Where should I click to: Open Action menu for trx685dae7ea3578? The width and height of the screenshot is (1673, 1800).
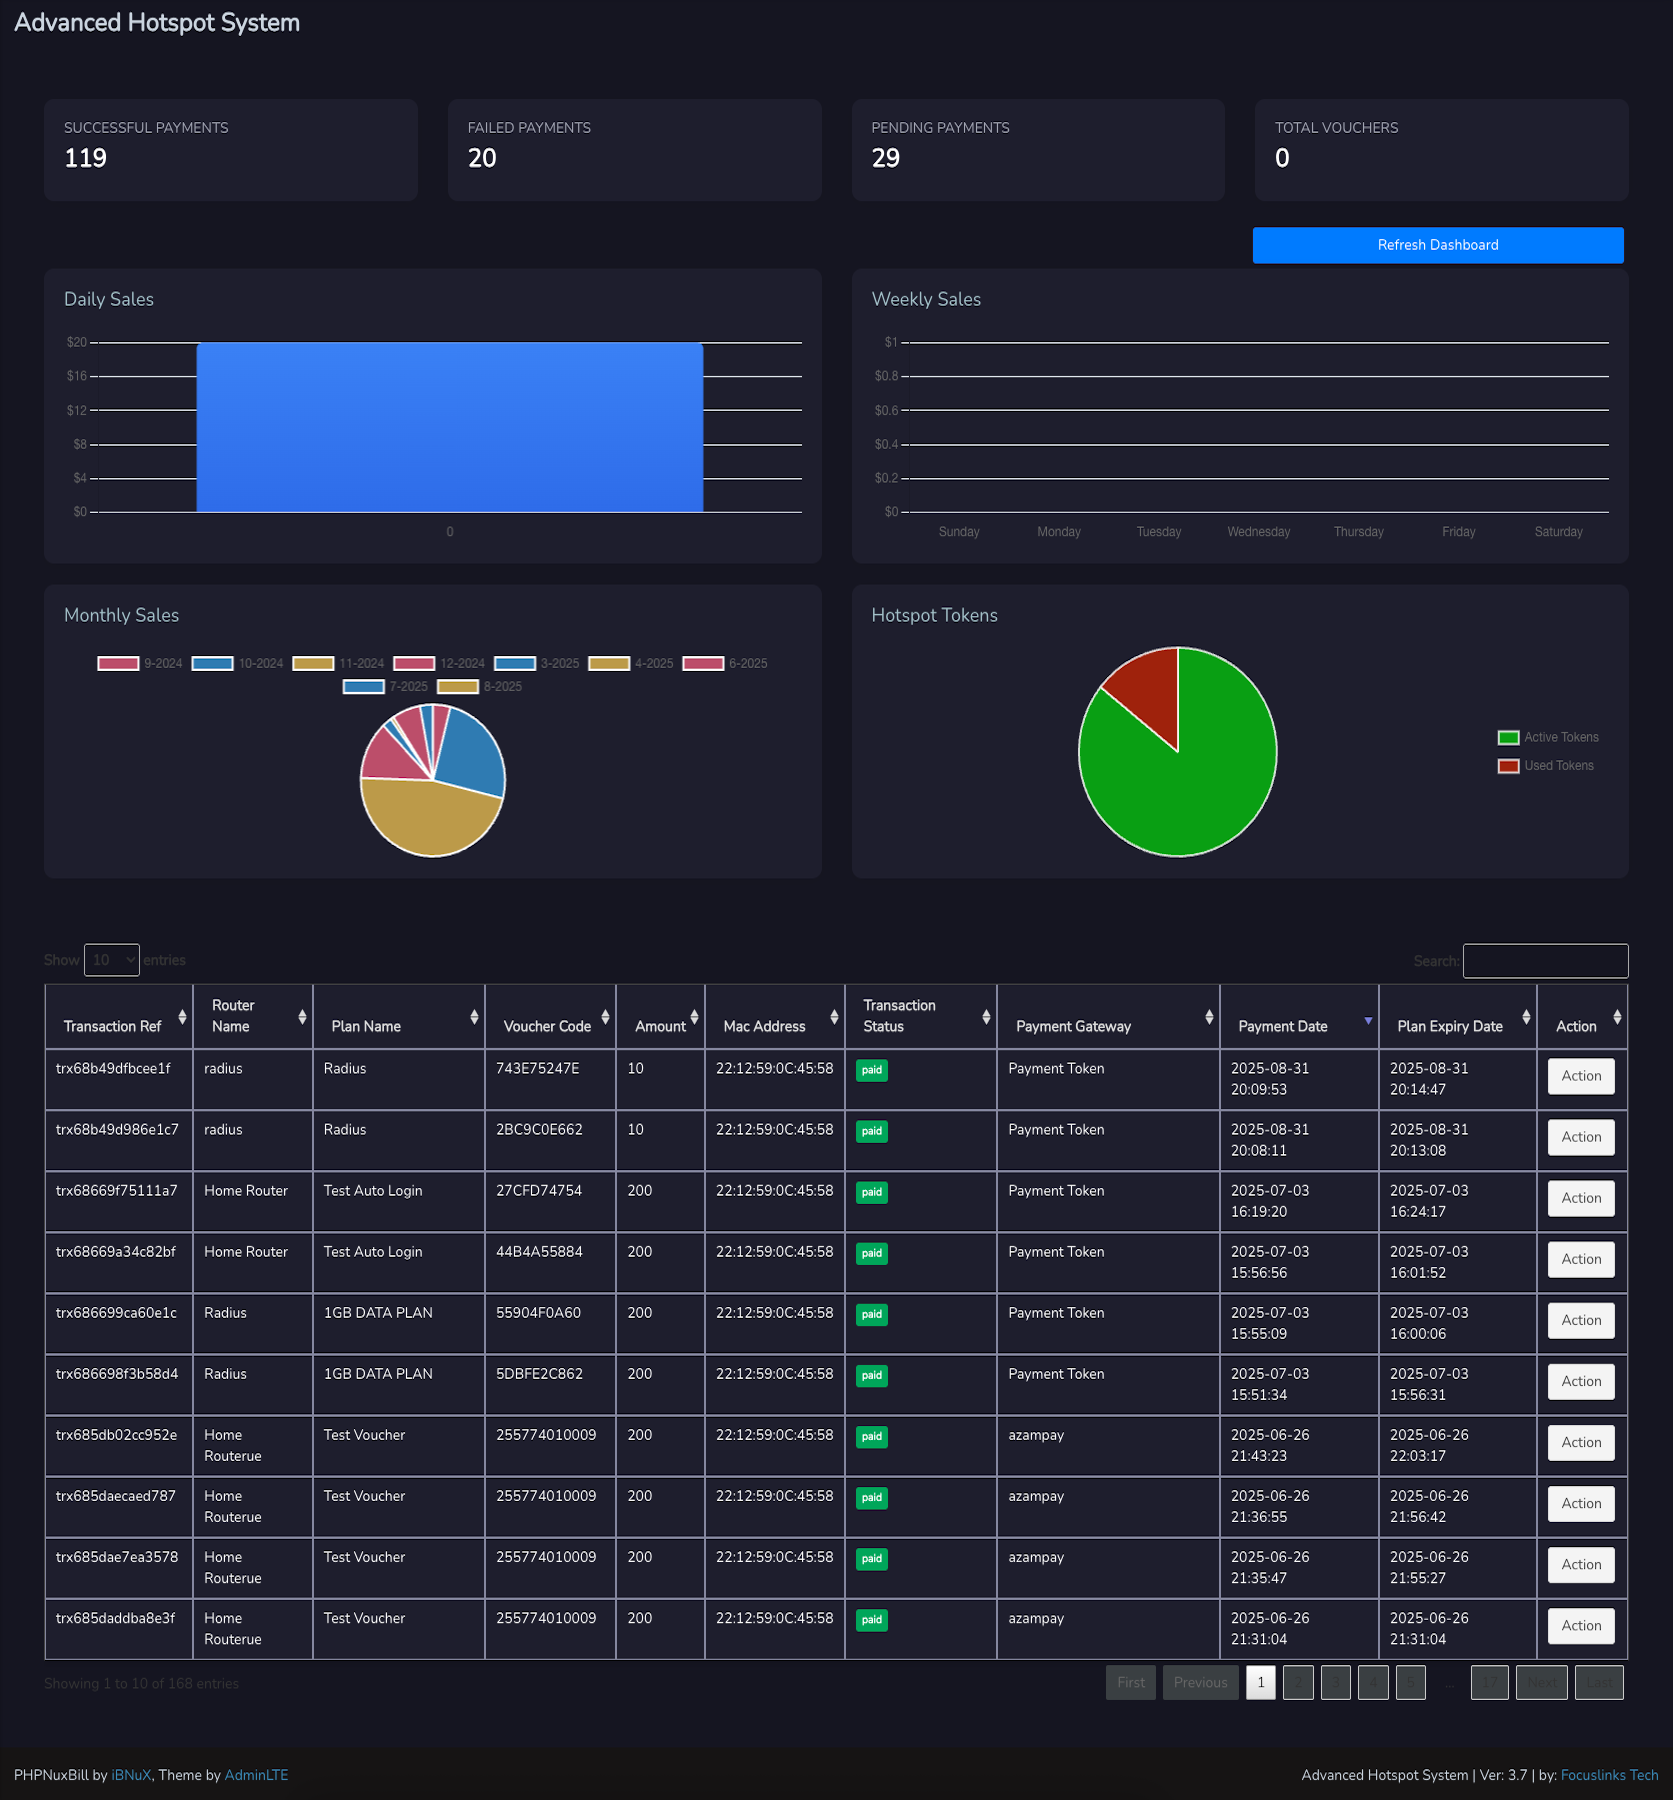pos(1581,1564)
